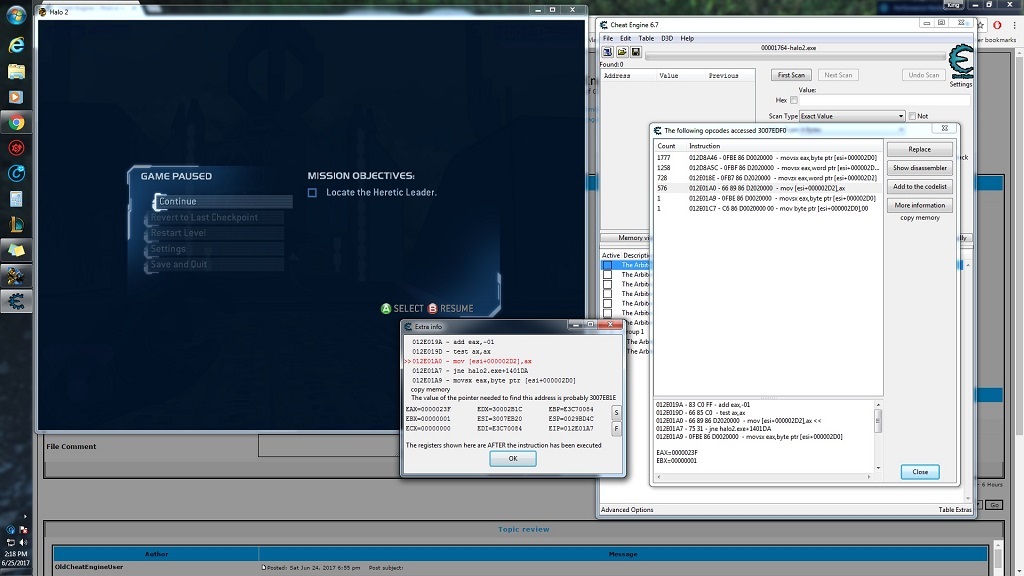The width and height of the screenshot is (1024, 576).
Task: Open the red circular taskbar app icon
Action: pos(16,148)
